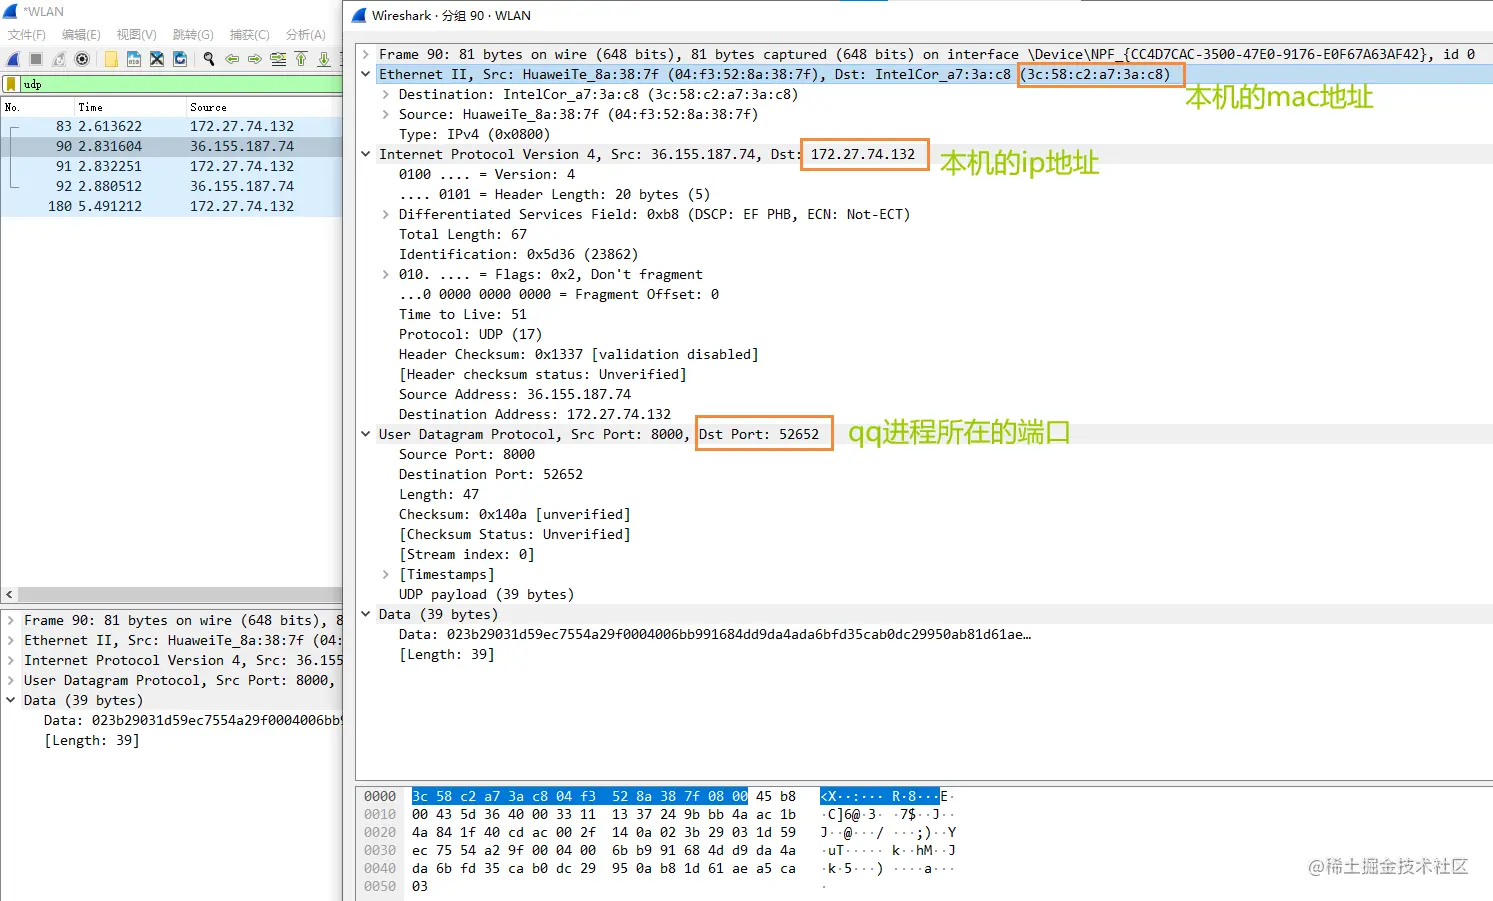The width and height of the screenshot is (1493, 901).
Task: Expand the Frame 90 line in detail window
Action: pyautogui.click(x=366, y=54)
